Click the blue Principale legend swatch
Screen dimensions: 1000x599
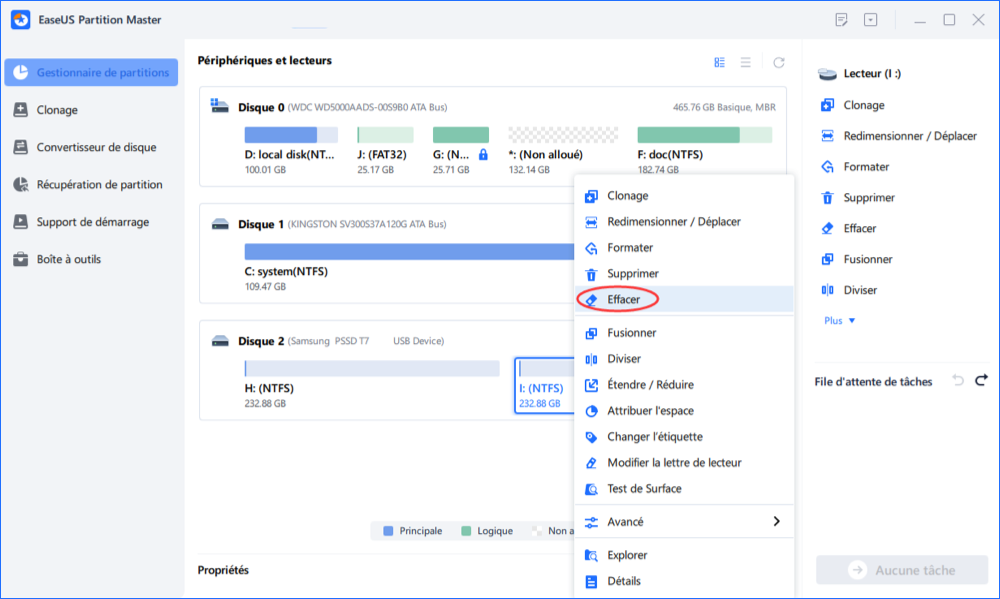(x=388, y=531)
